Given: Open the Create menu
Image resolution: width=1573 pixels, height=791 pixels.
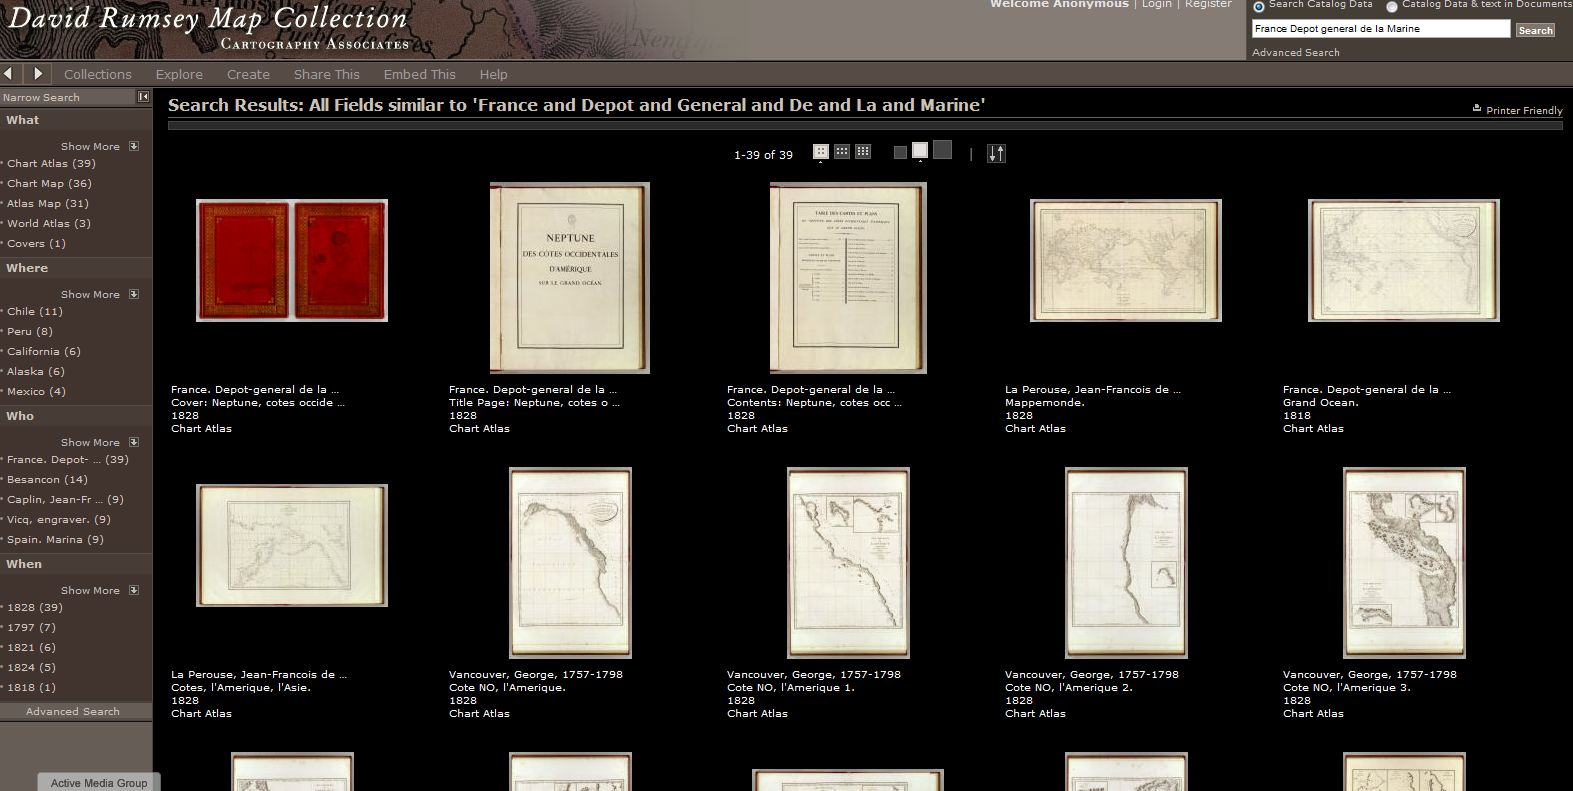Looking at the screenshot, I should point(248,74).
